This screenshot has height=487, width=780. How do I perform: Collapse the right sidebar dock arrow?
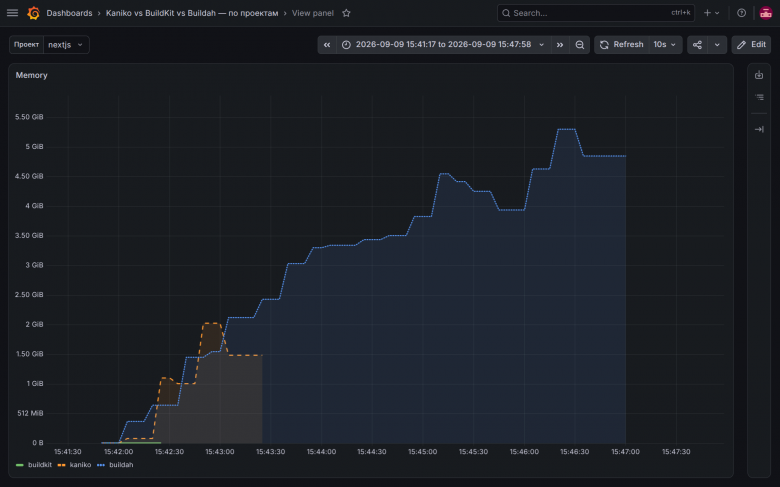point(759,129)
